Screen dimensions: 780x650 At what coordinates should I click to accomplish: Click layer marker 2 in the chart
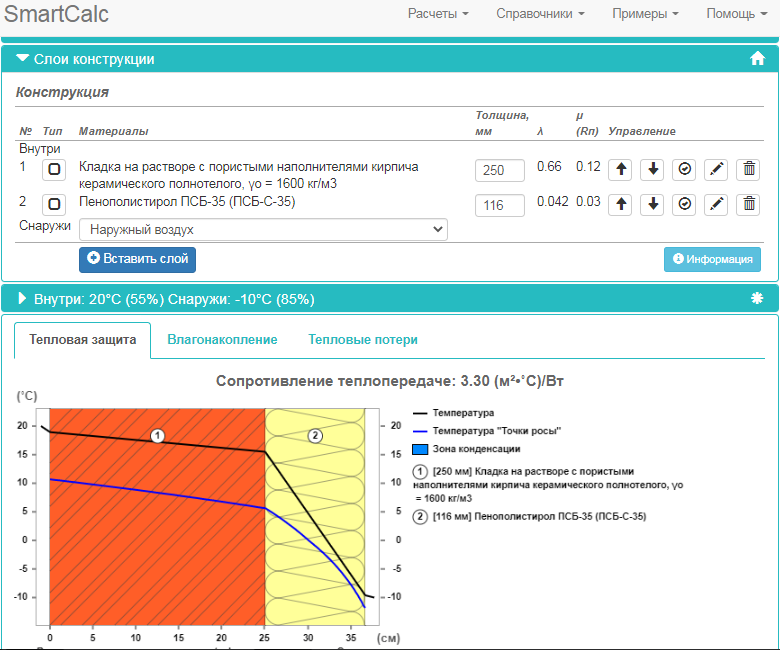[x=315, y=436]
